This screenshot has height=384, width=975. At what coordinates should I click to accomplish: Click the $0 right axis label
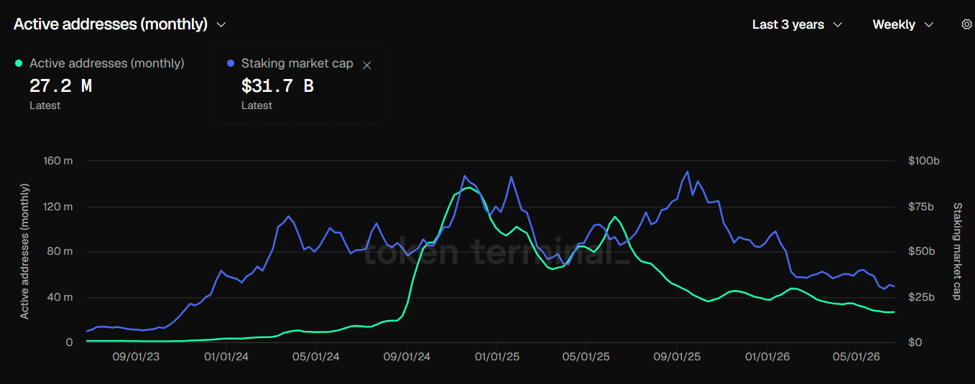(x=914, y=342)
